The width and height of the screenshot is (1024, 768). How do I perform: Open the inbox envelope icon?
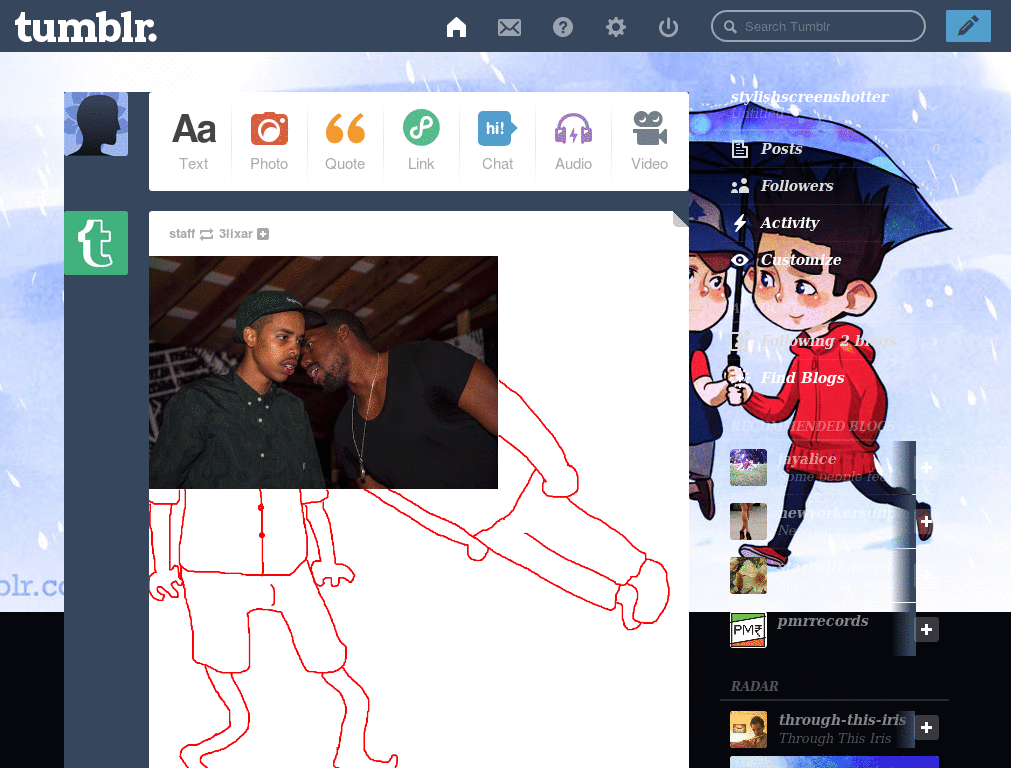click(509, 27)
